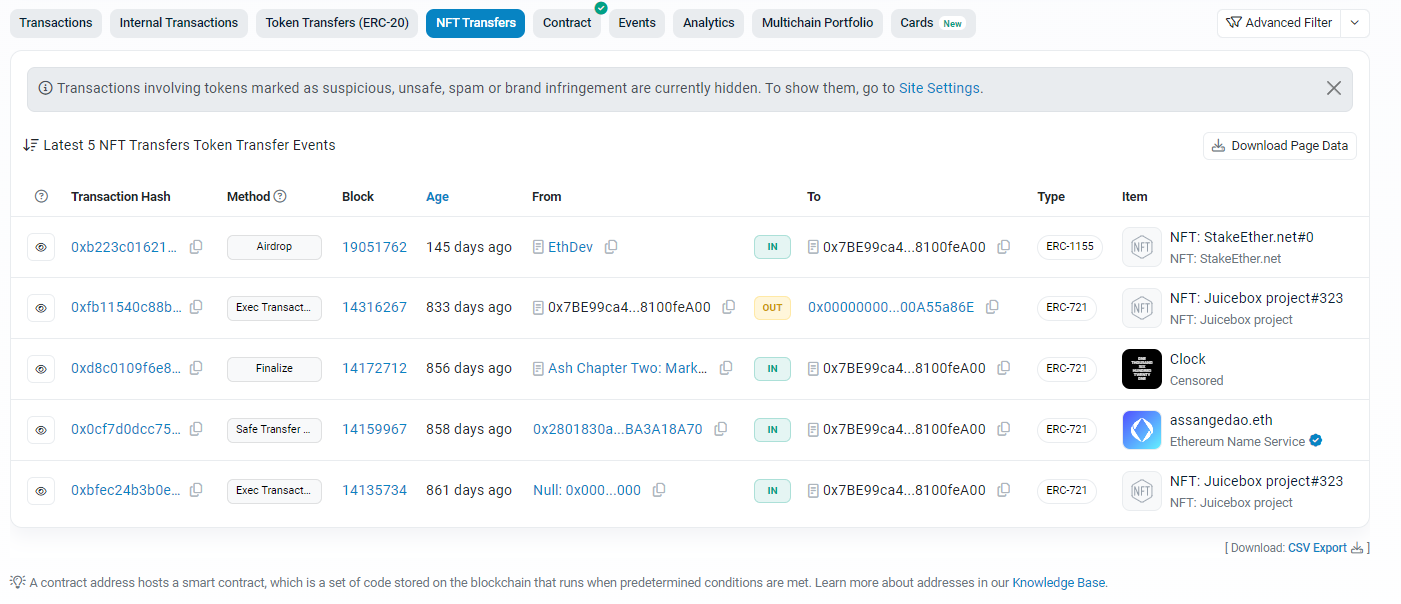This screenshot has width=1401, height=604.
Task: Click the help icon left of Transaction Hash
Action: [41, 197]
